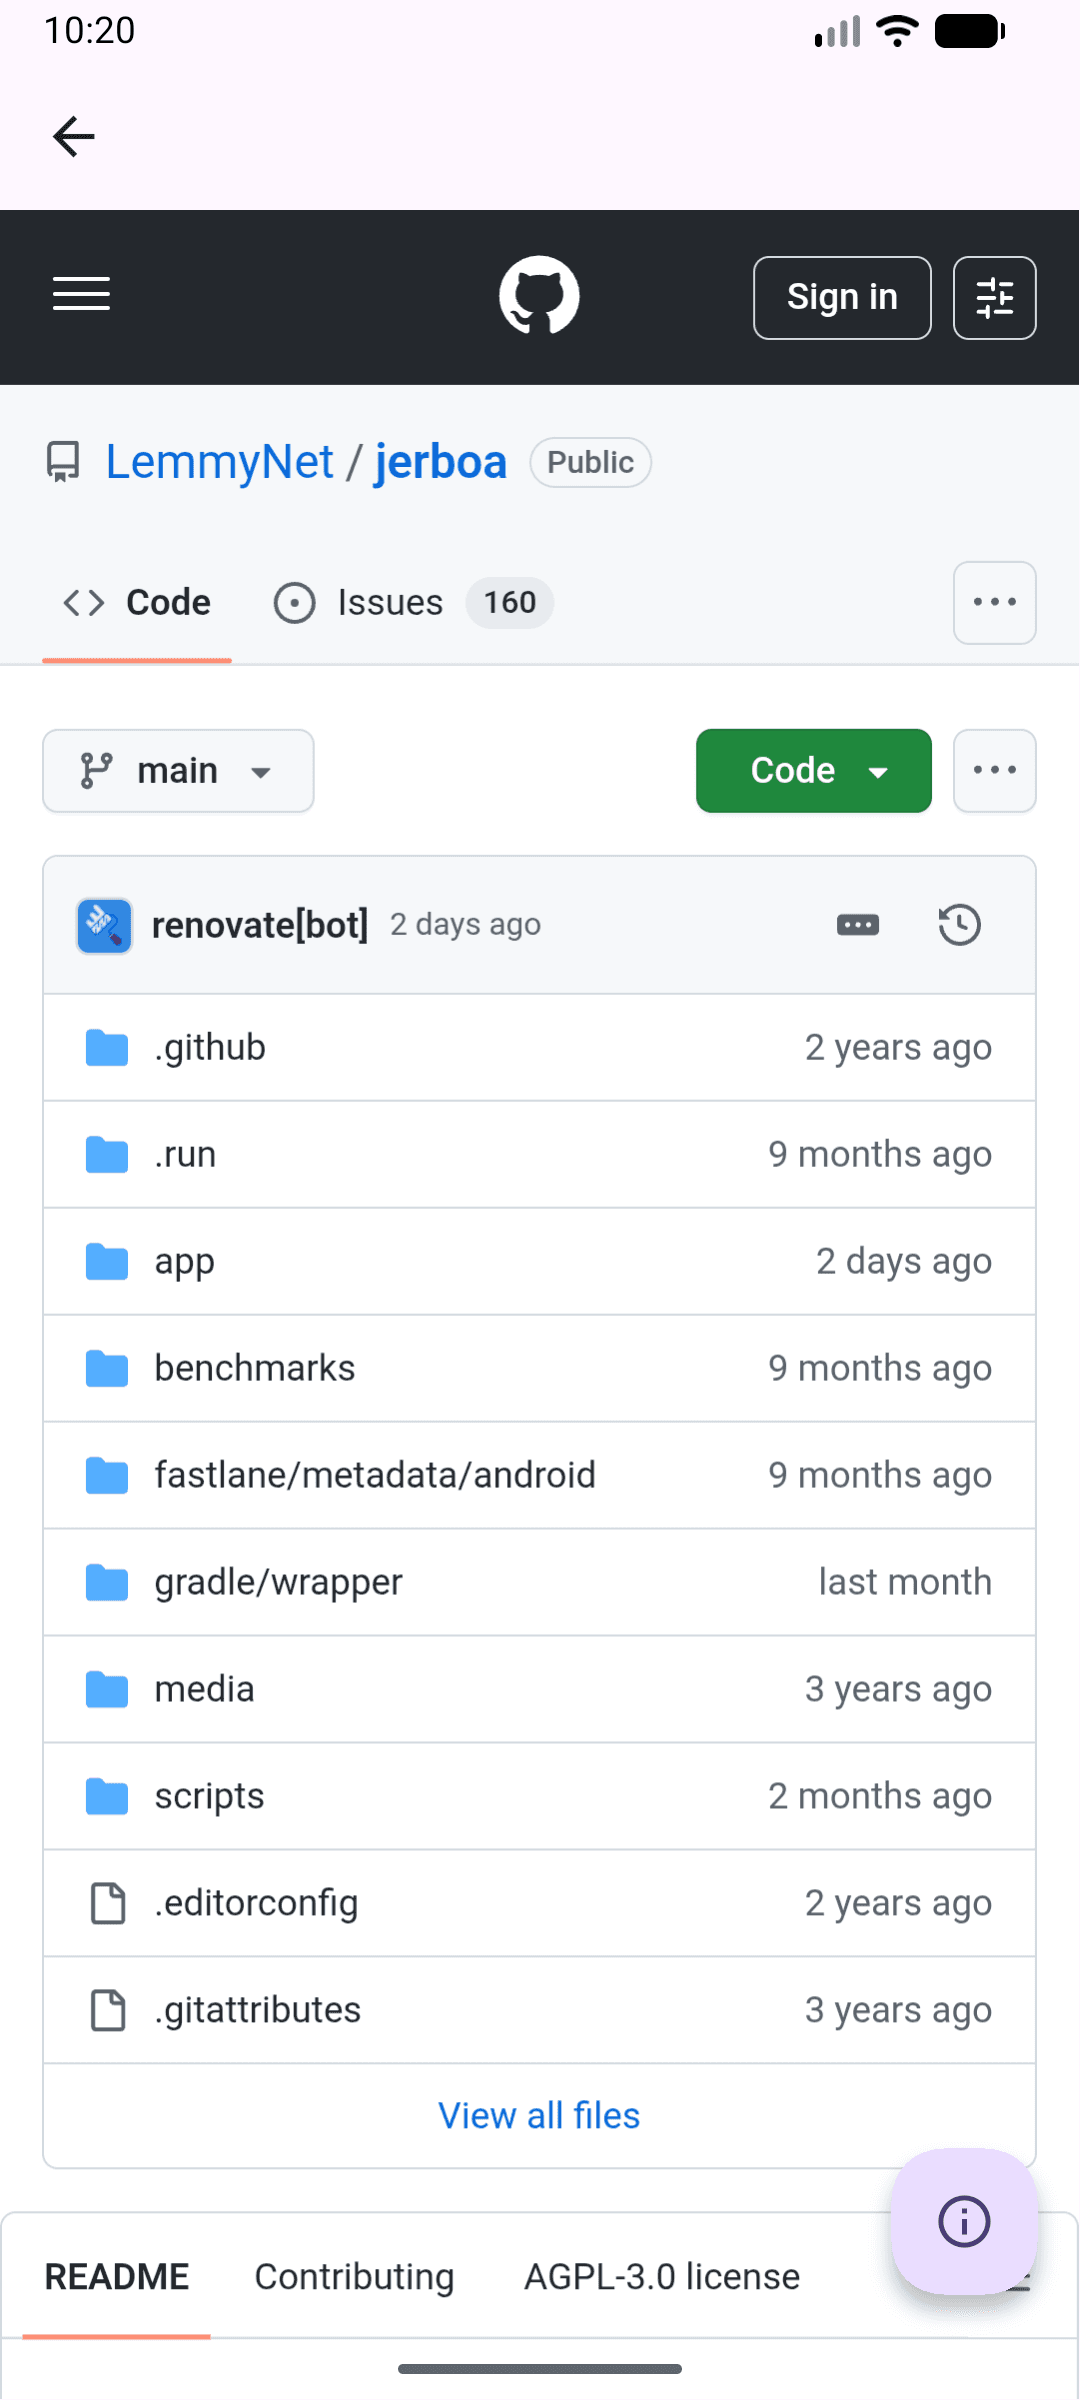Image resolution: width=1080 pixels, height=2400 pixels.
Task: Tap the battery status bar icon
Action: click(970, 31)
